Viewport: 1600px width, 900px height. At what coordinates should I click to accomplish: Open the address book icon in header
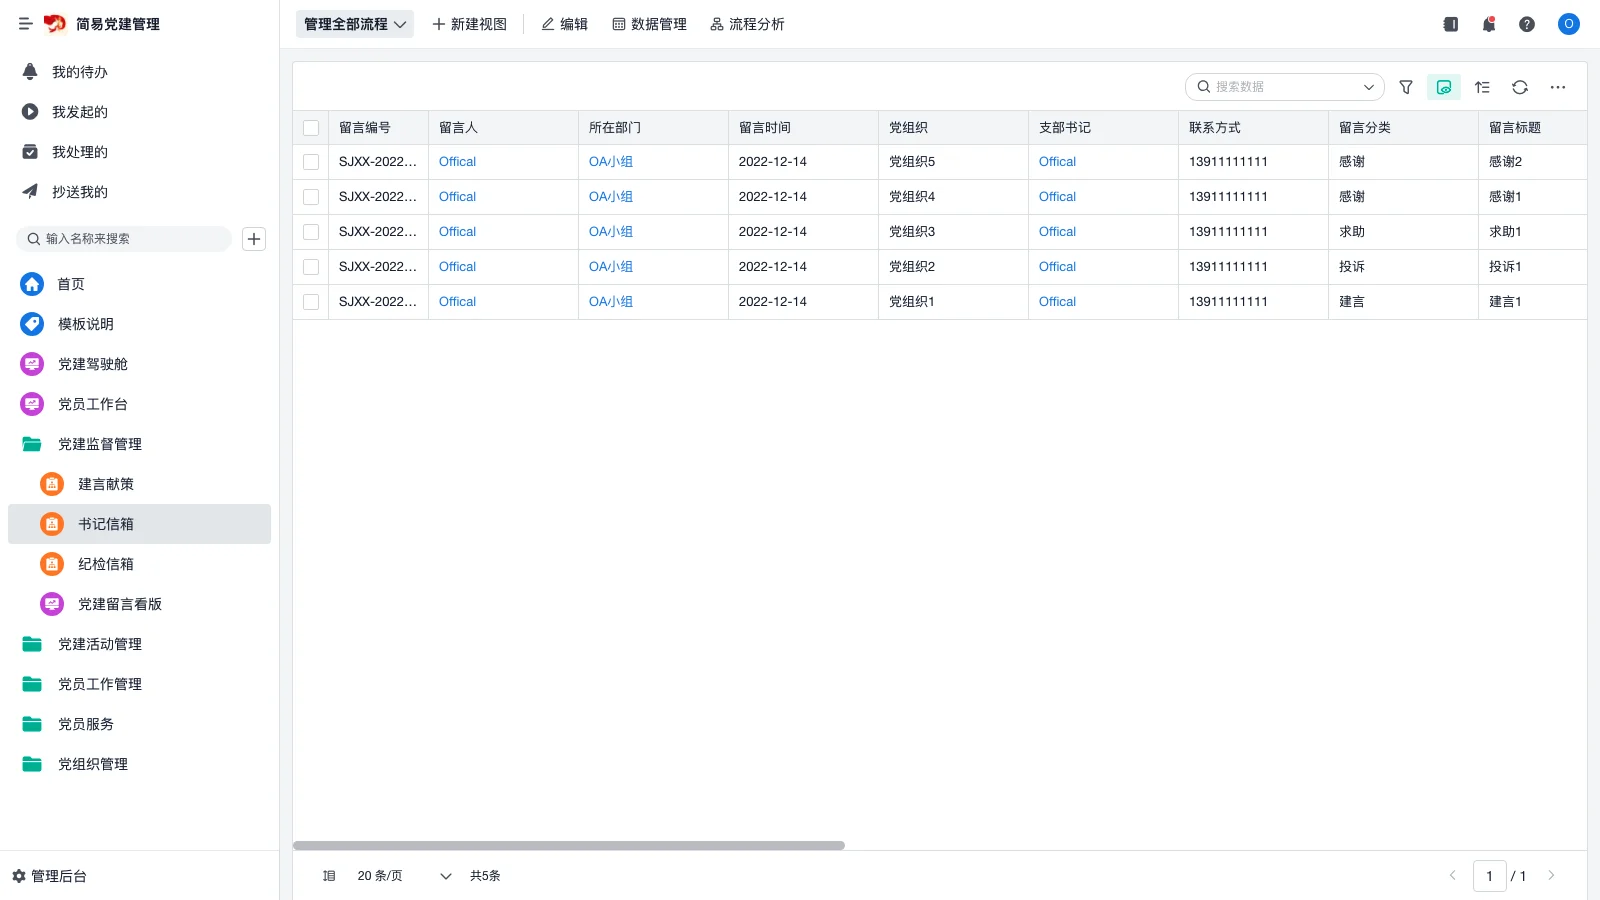(1450, 24)
